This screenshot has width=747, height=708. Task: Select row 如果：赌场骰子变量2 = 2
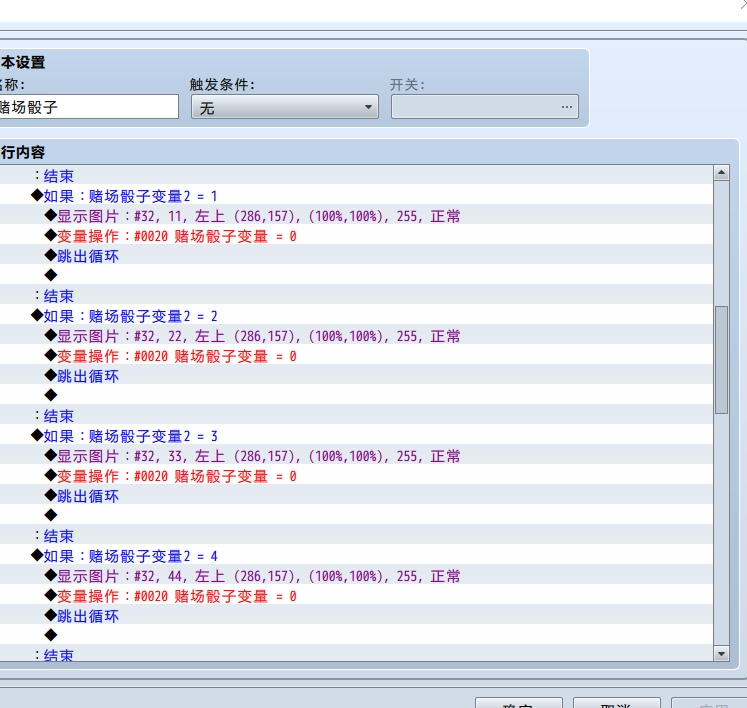[356, 316]
